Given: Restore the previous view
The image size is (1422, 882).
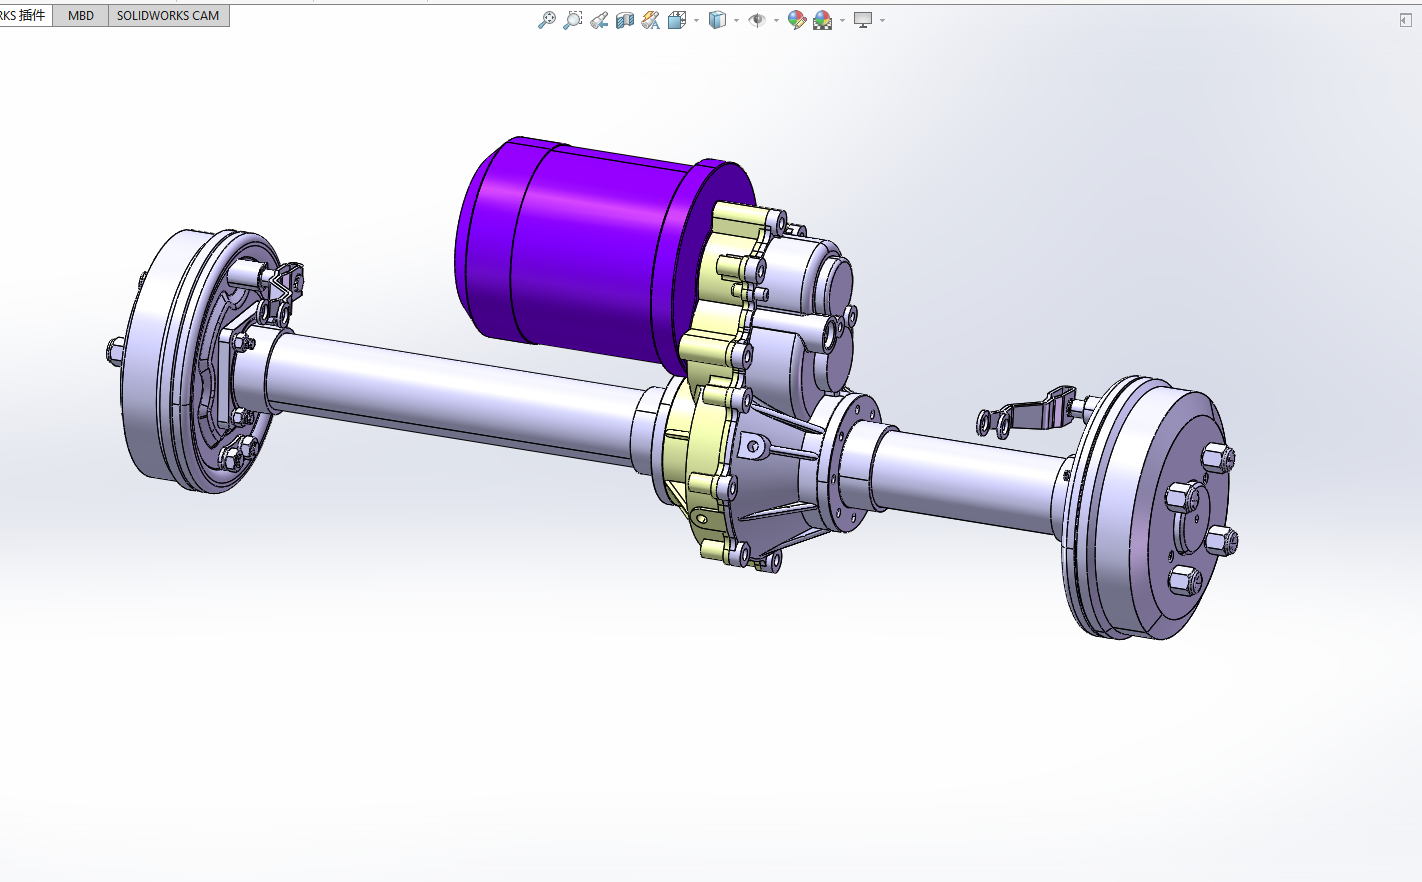Looking at the screenshot, I should (598, 20).
